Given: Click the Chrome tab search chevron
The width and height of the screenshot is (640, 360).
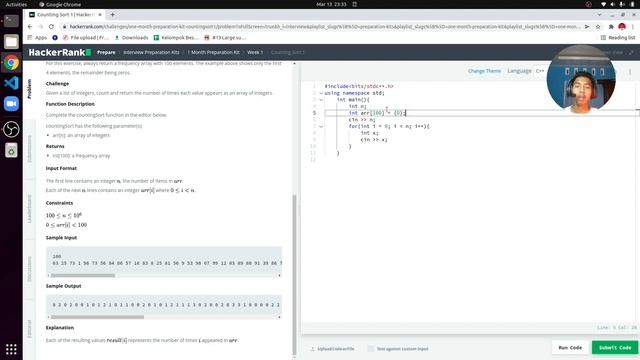Looking at the screenshot, I should 599,15.
